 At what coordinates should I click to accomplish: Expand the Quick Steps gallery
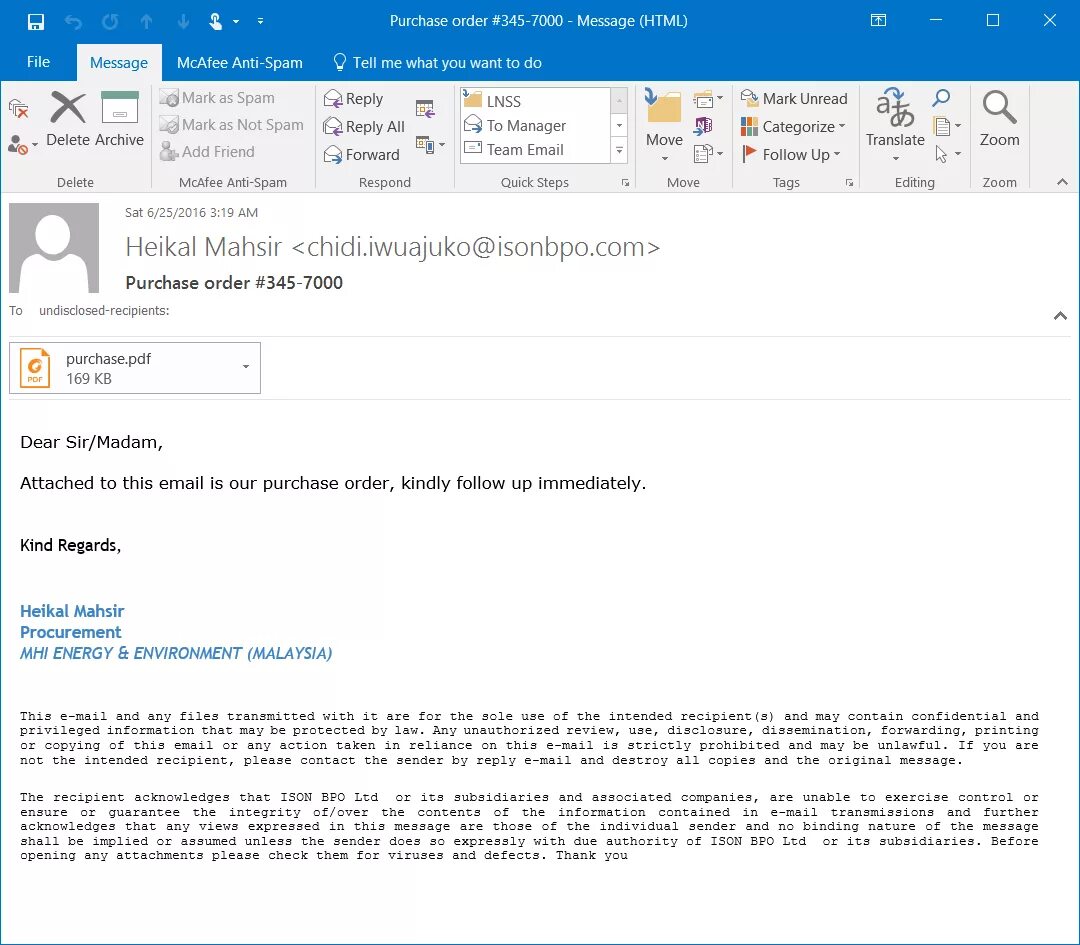click(x=619, y=150)
